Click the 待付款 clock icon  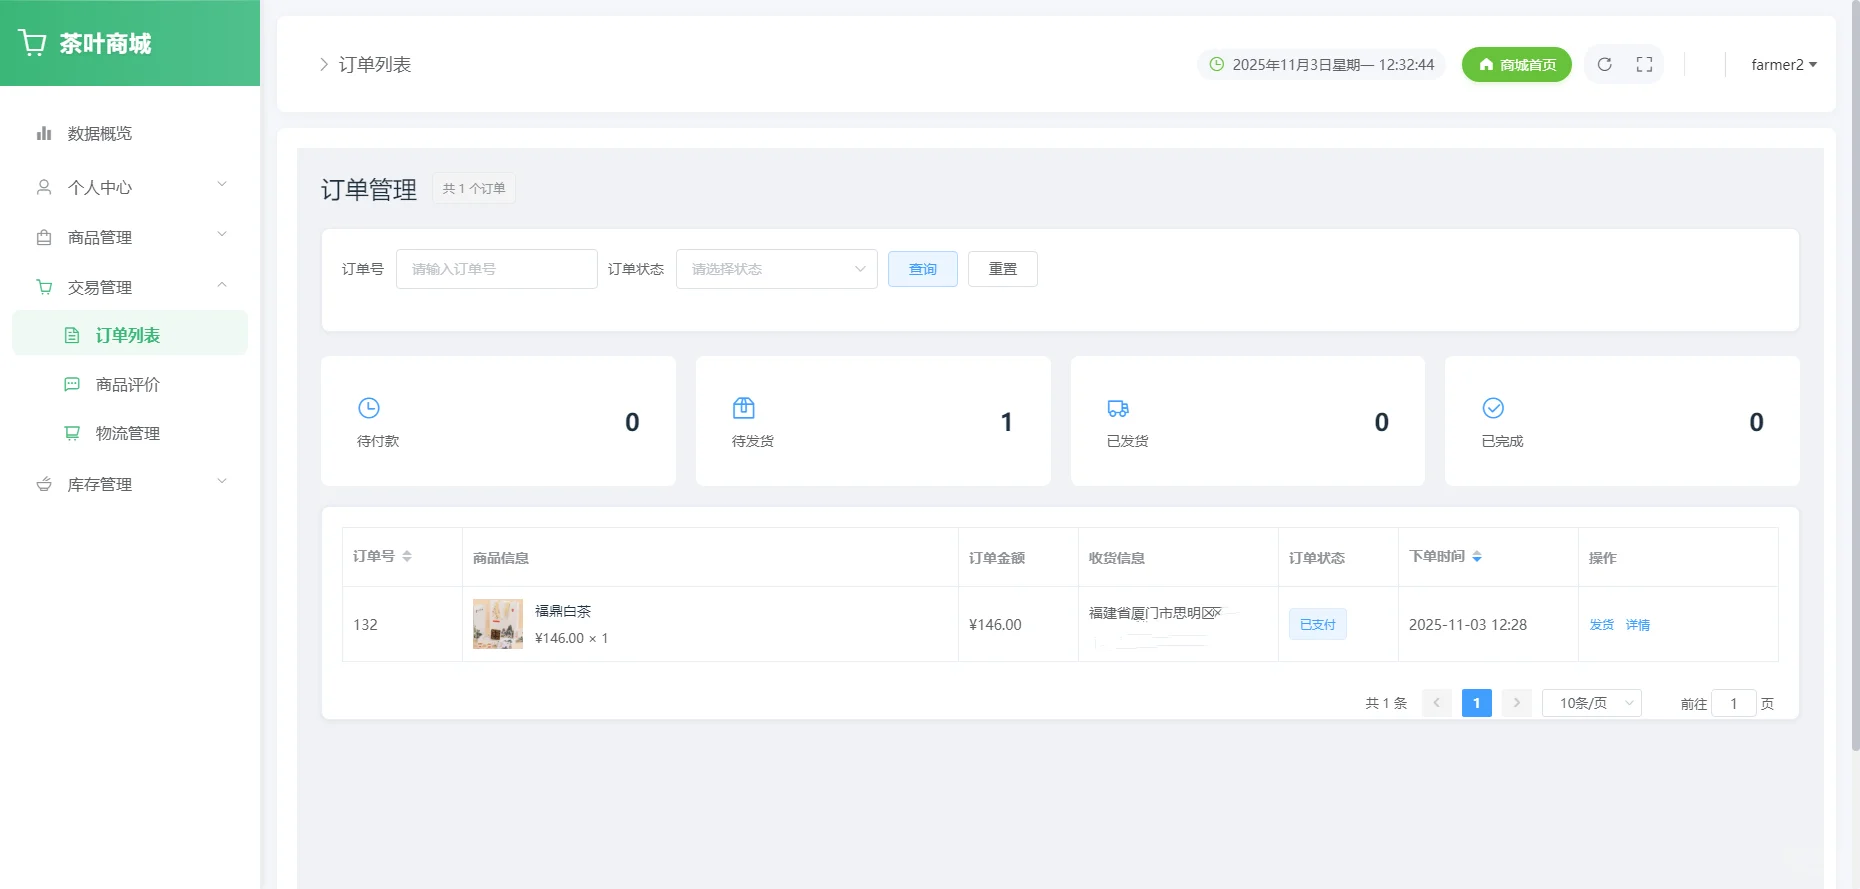369,408
